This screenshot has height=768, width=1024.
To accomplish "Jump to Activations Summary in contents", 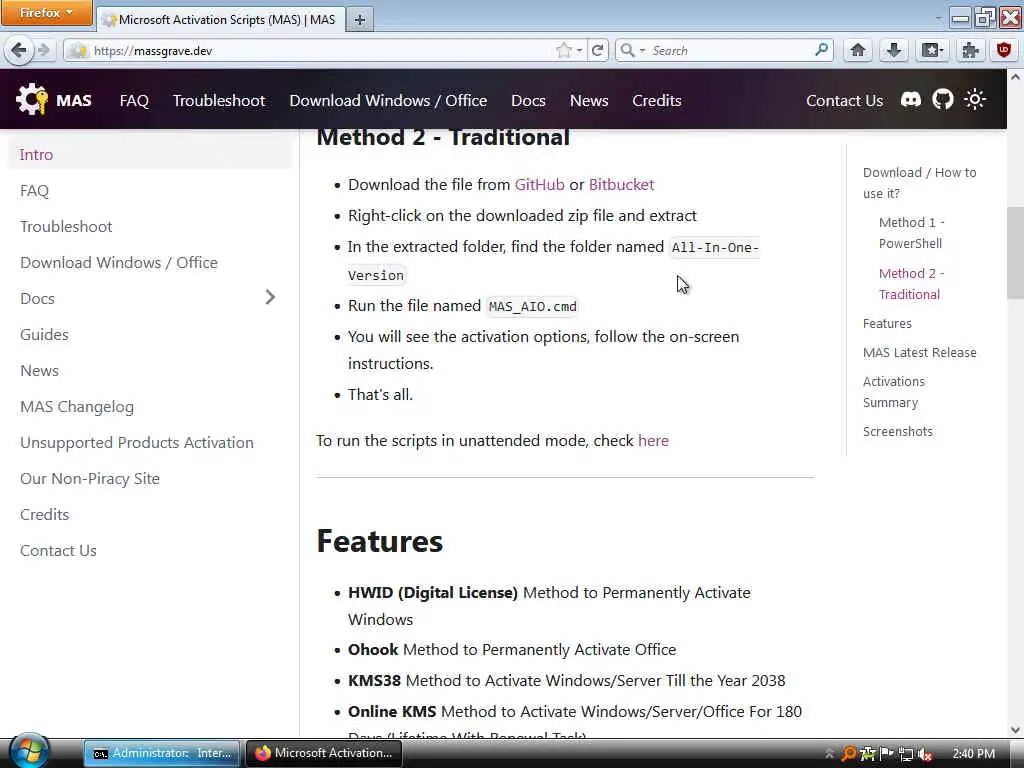I will 893,392.
